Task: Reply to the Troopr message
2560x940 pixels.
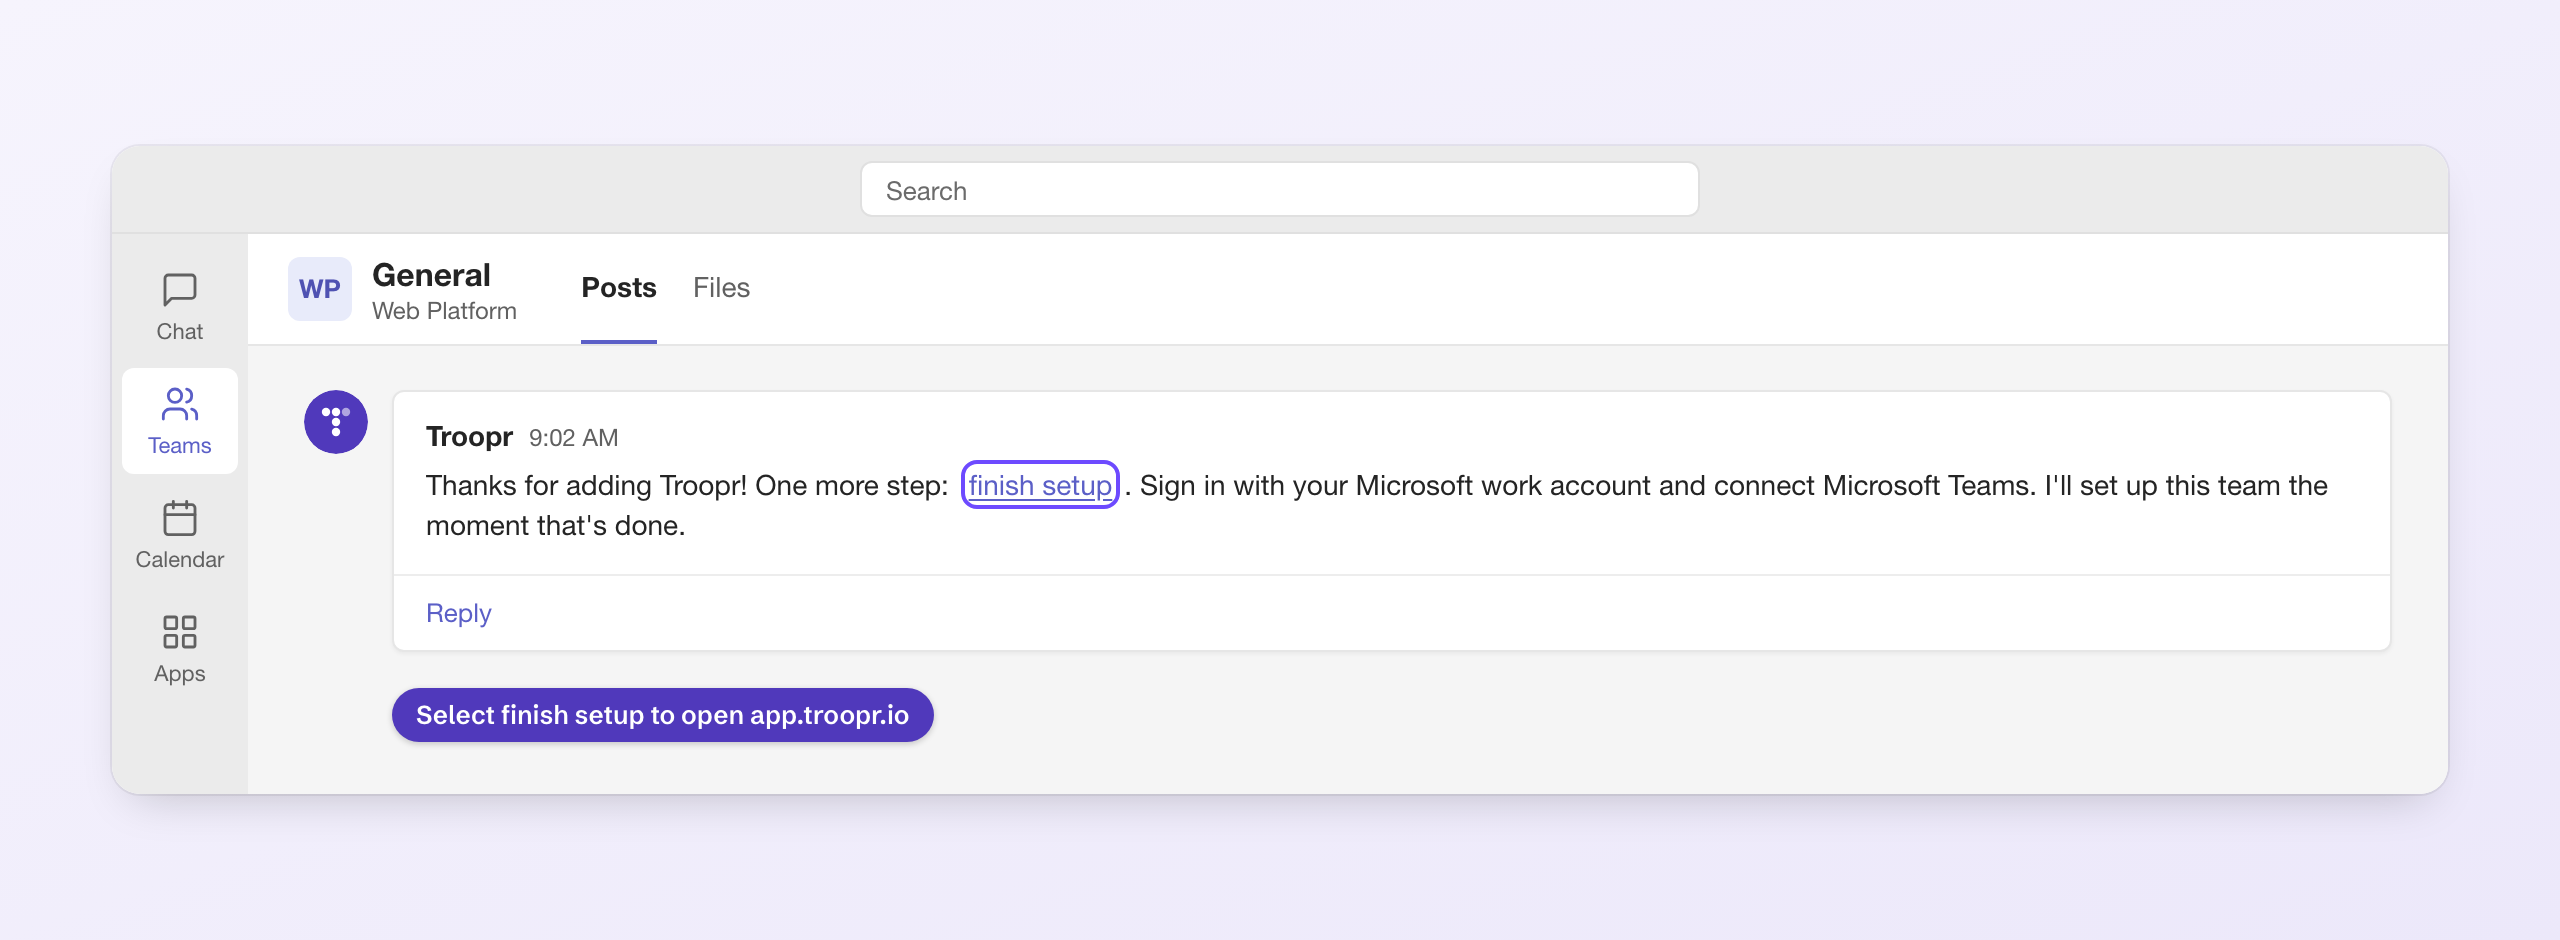Action: pyautogui.click(x=459, y=613)
